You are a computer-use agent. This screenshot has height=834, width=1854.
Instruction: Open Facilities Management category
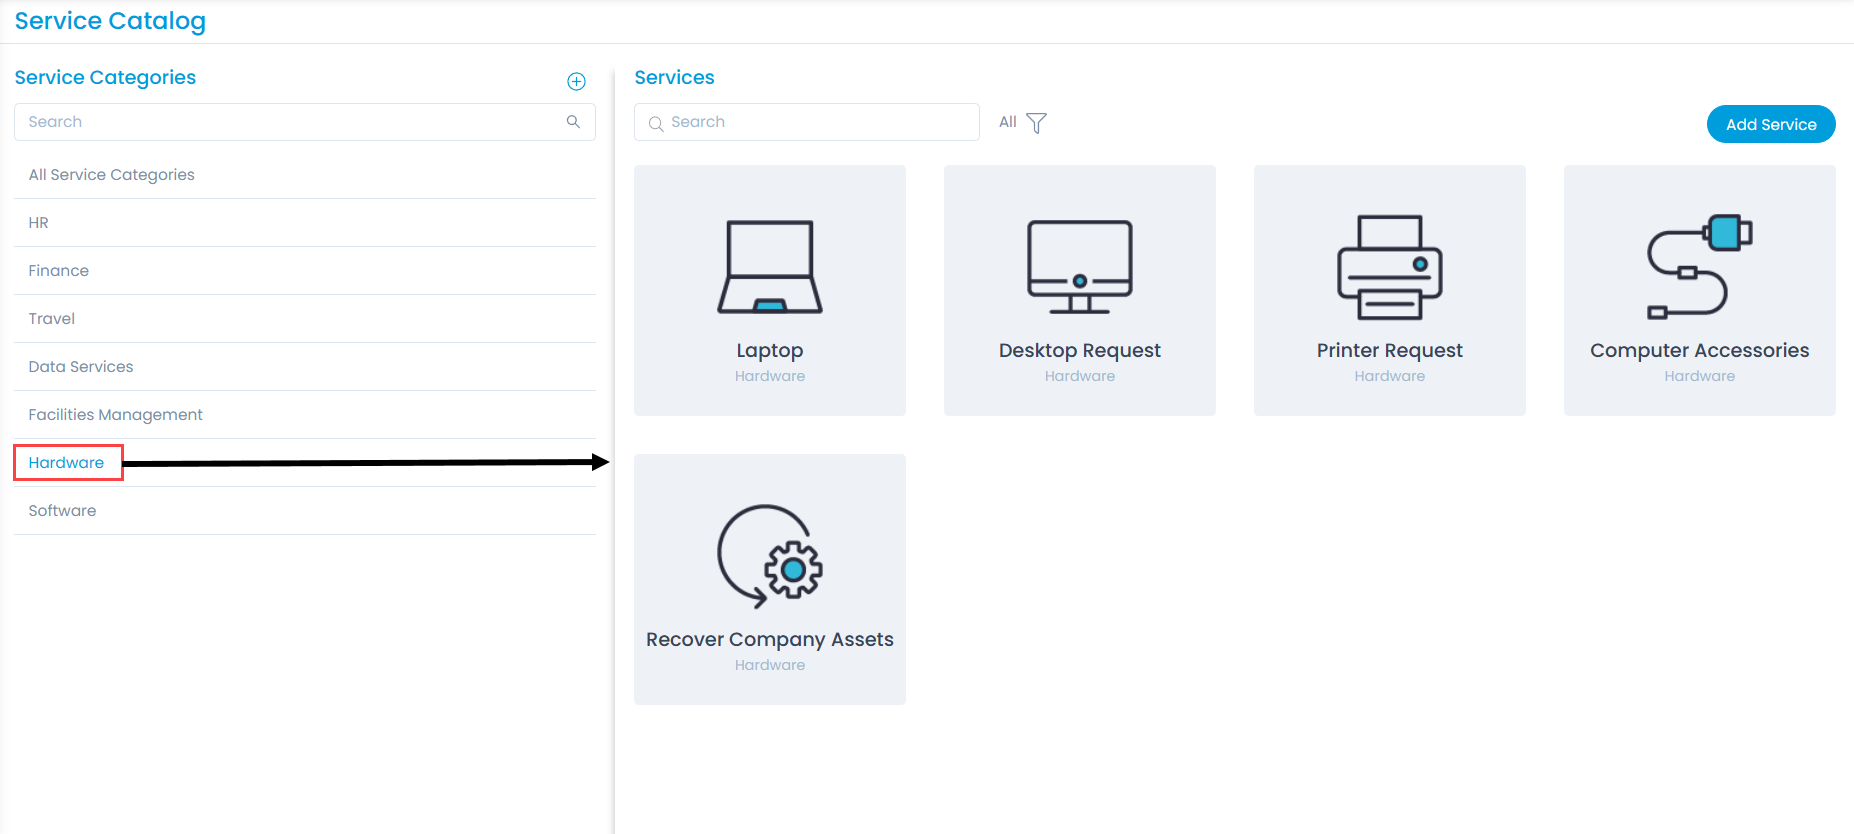[x=115, y=415]
